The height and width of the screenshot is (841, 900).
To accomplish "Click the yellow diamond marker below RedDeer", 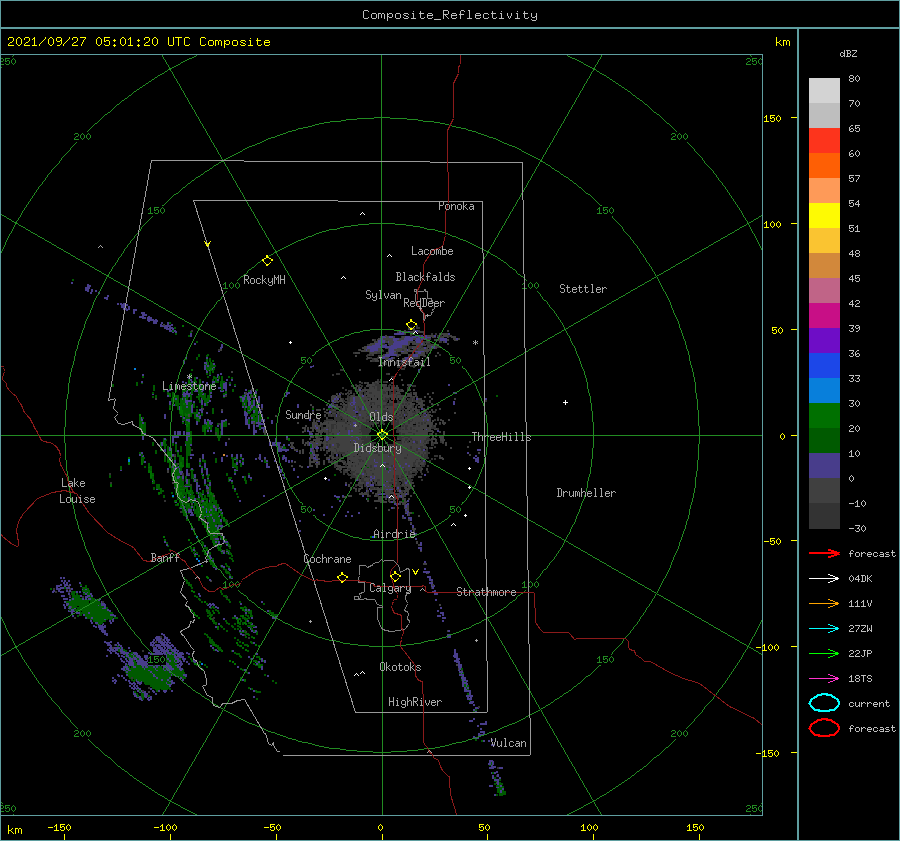I will tap(411, 325).
